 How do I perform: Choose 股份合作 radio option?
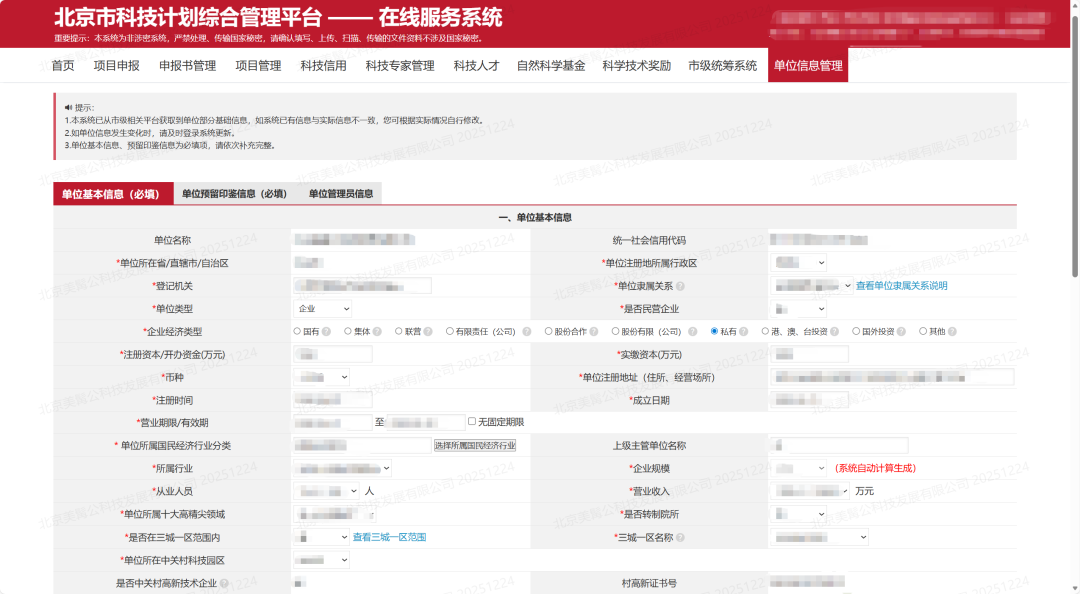click(548, 331)
